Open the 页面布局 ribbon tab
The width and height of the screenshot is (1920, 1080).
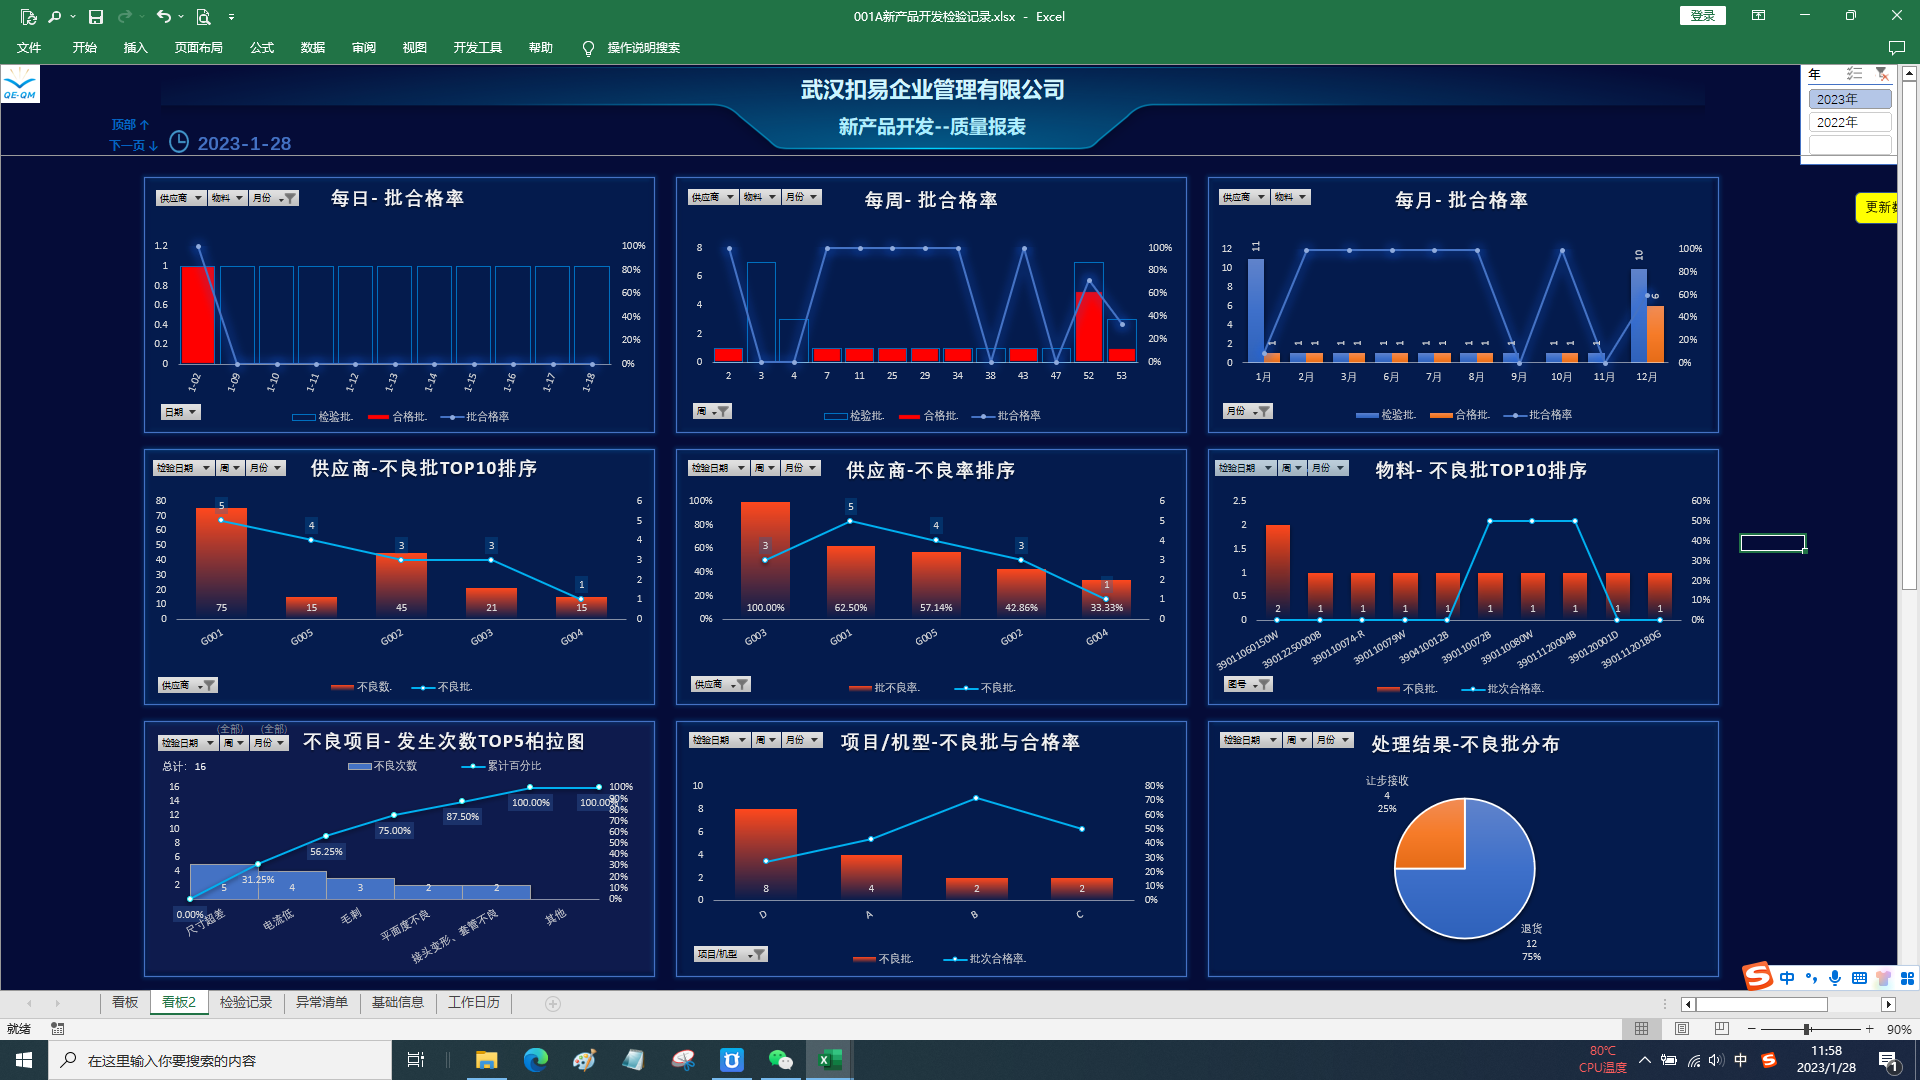coord(198,48)
